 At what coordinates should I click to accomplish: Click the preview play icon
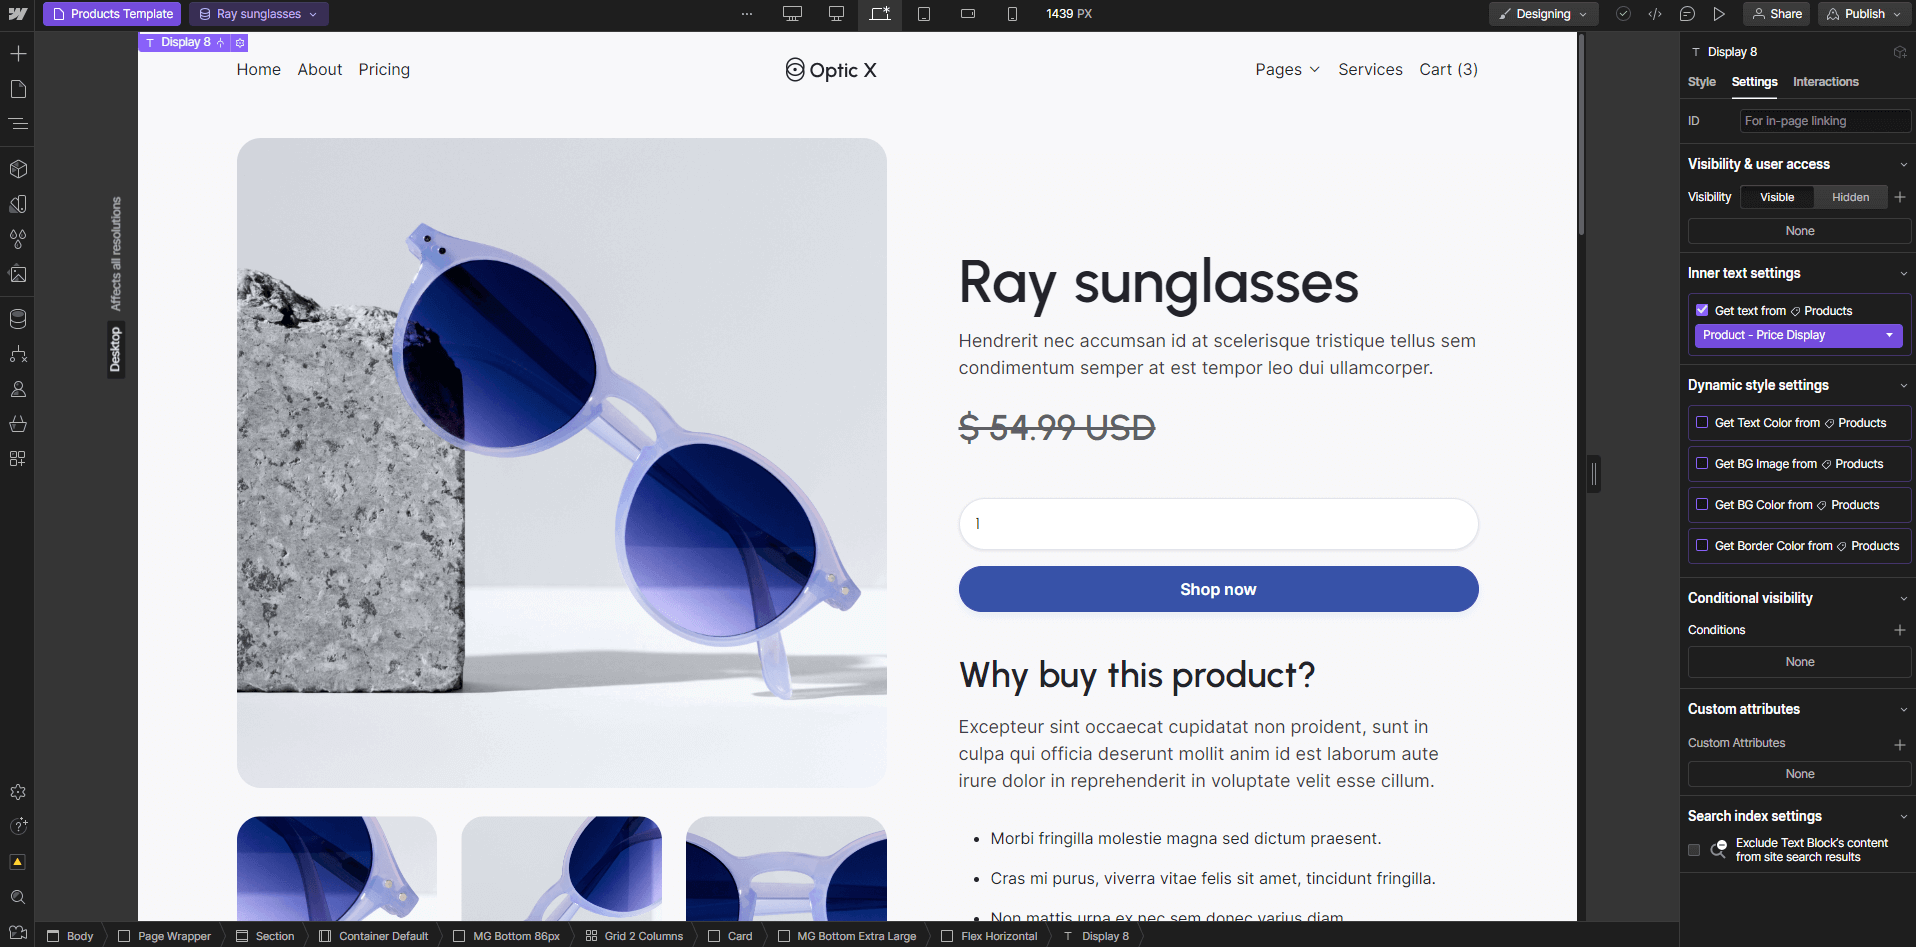[1719, 14]
